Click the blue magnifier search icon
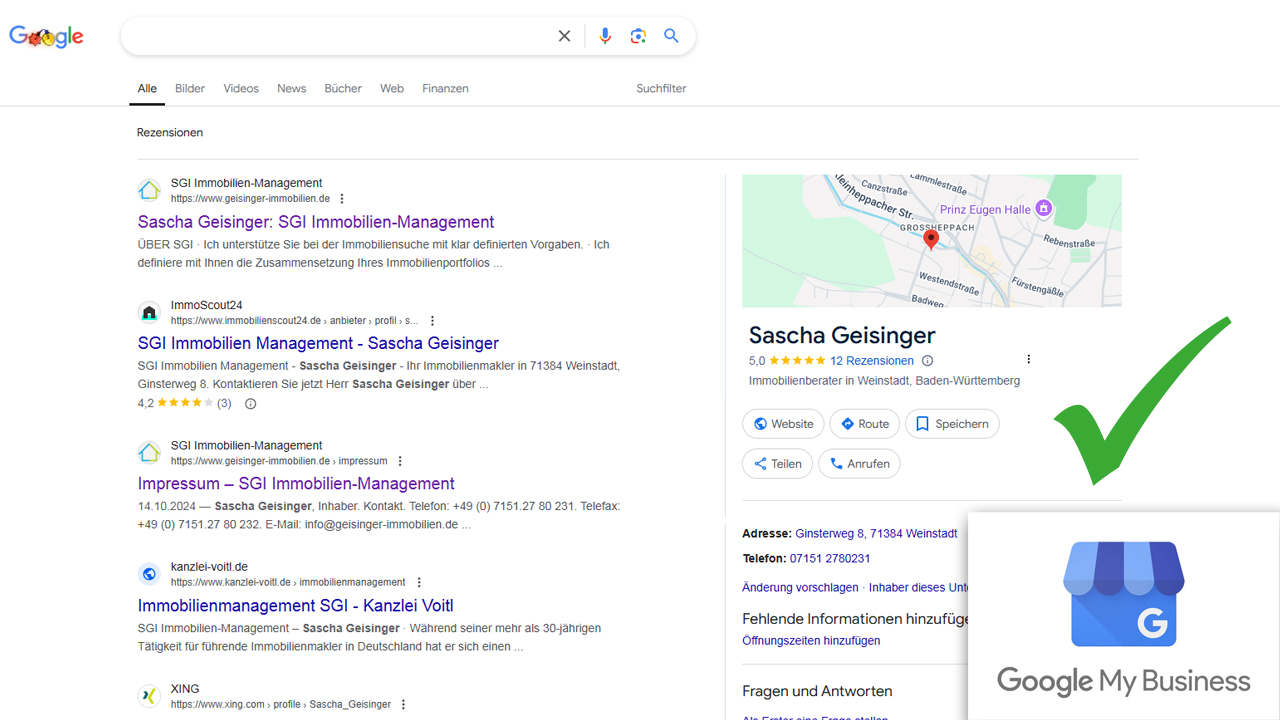This screenshot has width=1280, height=720. pos(671,36)
